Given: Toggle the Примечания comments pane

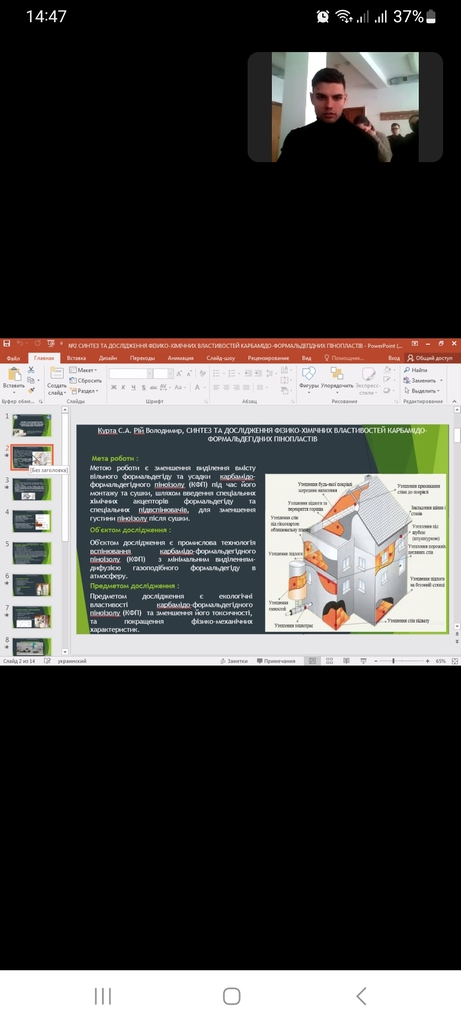Looking at the screenshot, I should [276, 661].
